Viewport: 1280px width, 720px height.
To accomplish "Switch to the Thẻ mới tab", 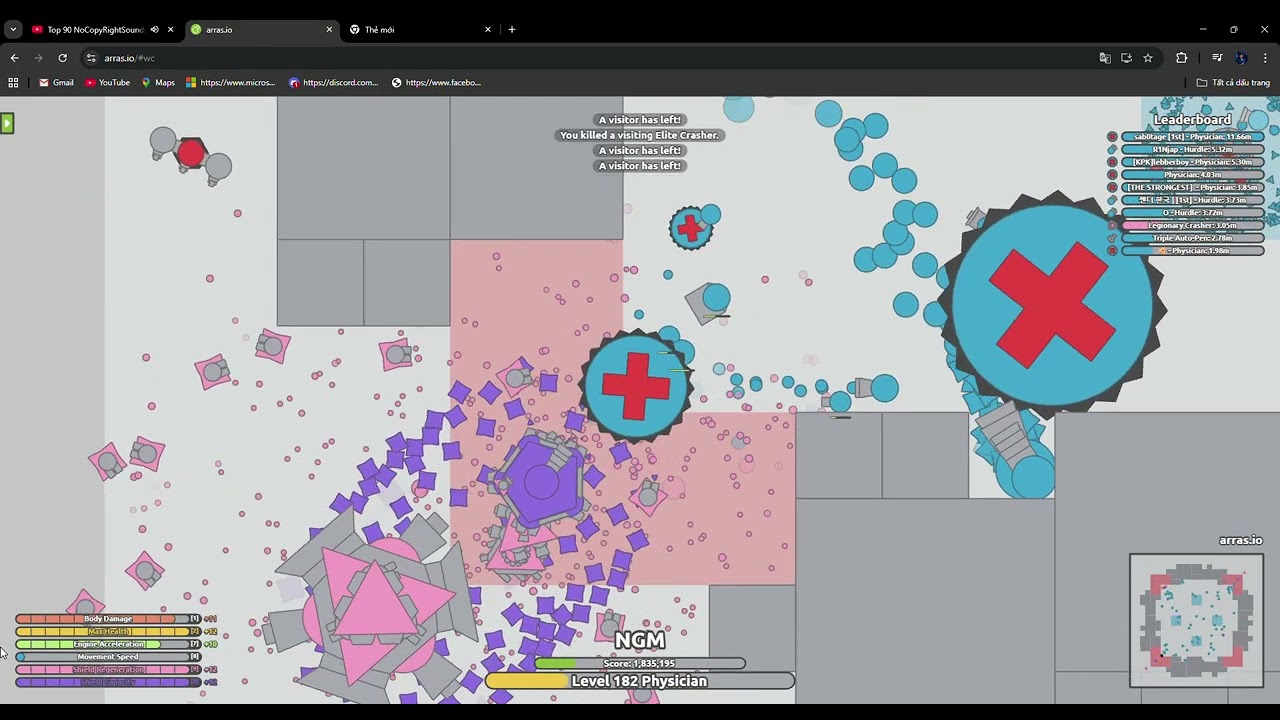I will click(x=420, y=30).
